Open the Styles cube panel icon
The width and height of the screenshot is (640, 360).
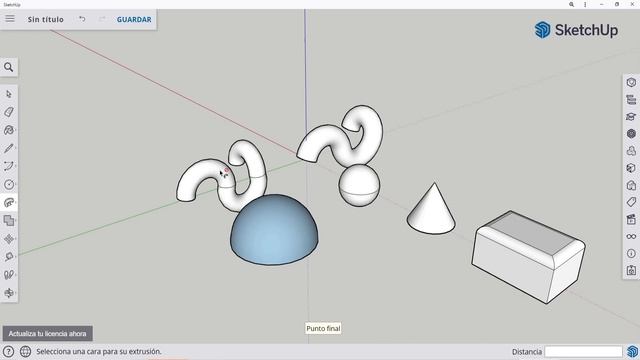[x=631, y=168]
